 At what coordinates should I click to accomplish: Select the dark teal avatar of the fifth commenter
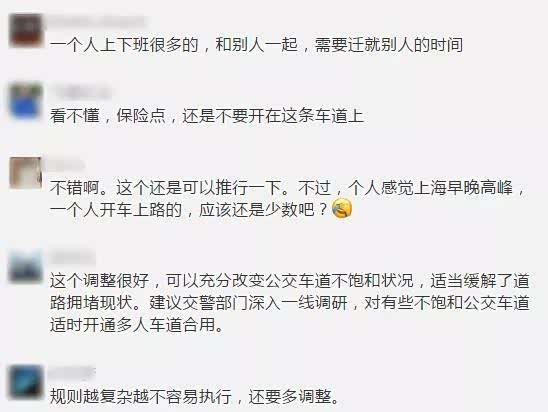(25, 382)
